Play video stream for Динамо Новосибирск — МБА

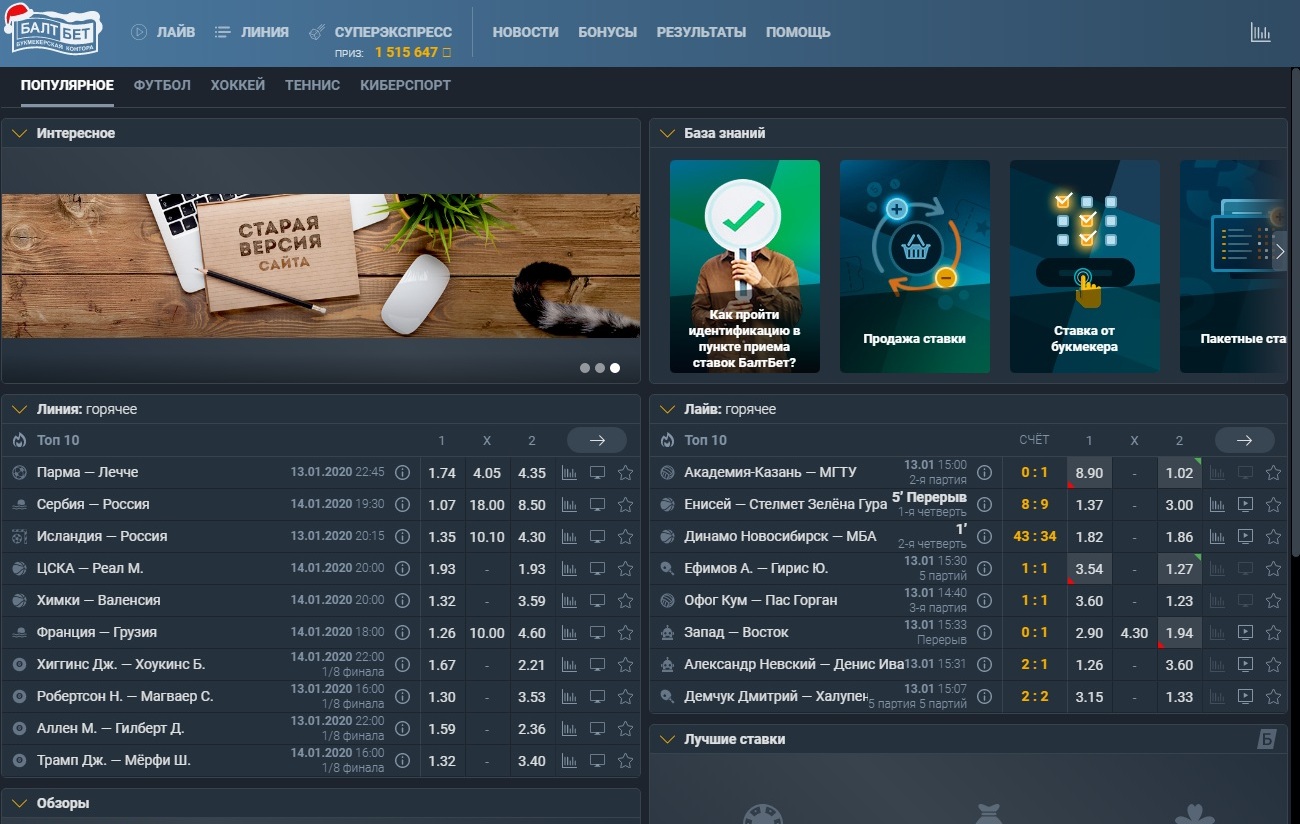[1246, 536]
